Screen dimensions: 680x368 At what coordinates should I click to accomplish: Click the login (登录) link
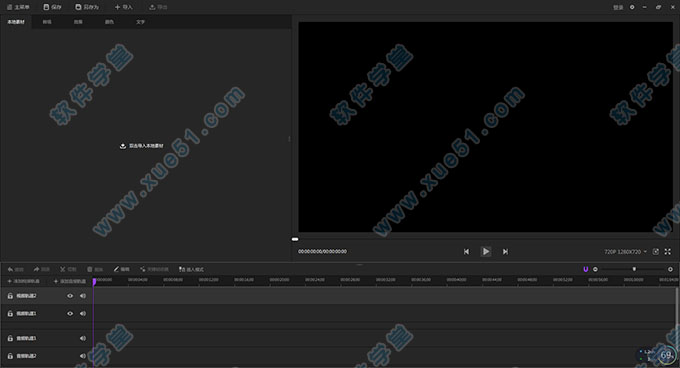(618, 7)
